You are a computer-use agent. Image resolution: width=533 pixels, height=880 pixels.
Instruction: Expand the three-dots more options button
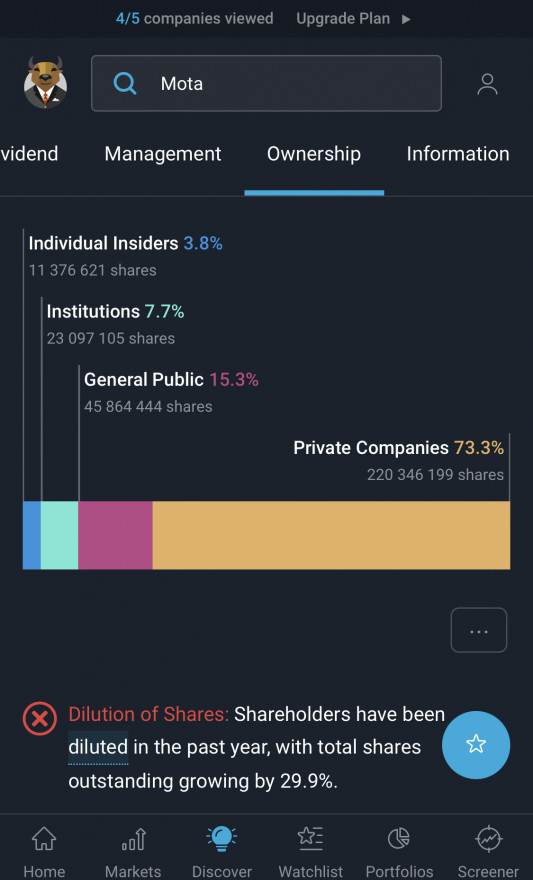point(479,630)
